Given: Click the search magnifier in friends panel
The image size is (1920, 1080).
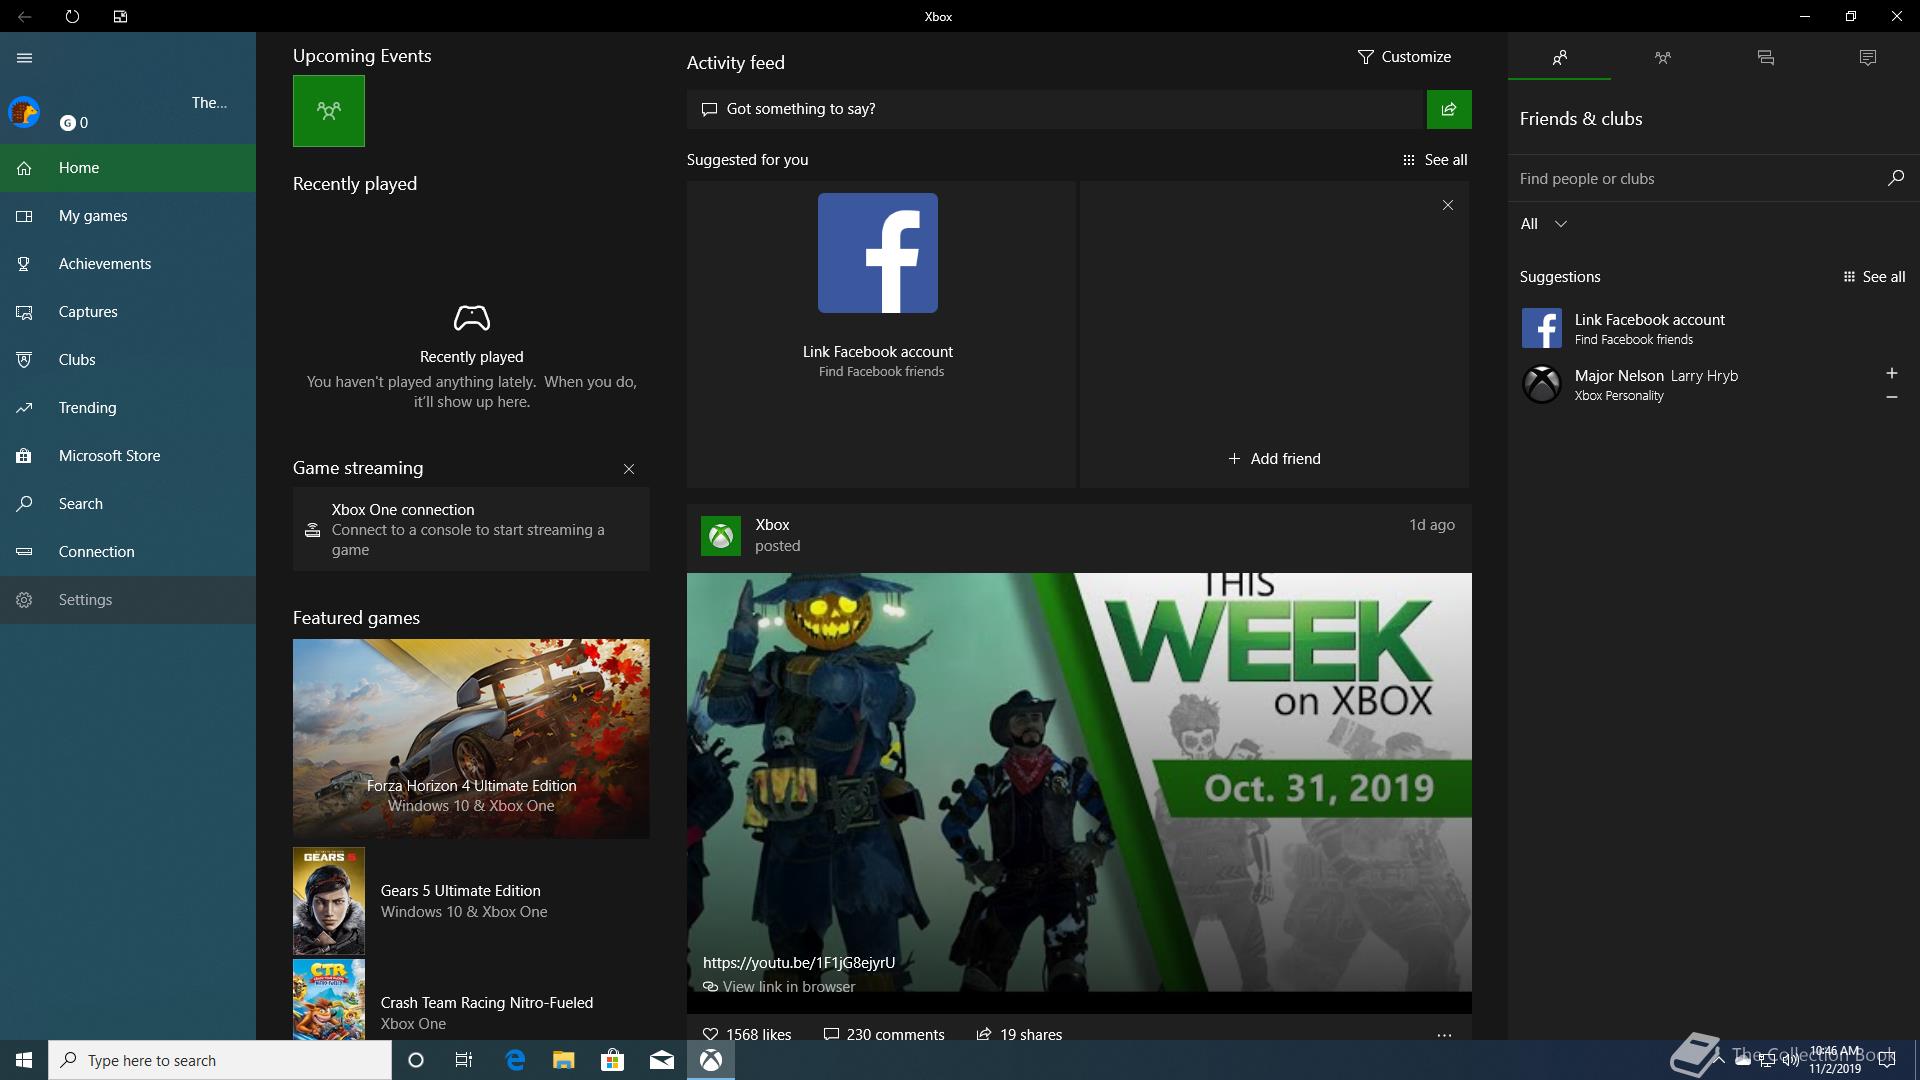Looking at the screenshot, I should tap(1896, 178).
